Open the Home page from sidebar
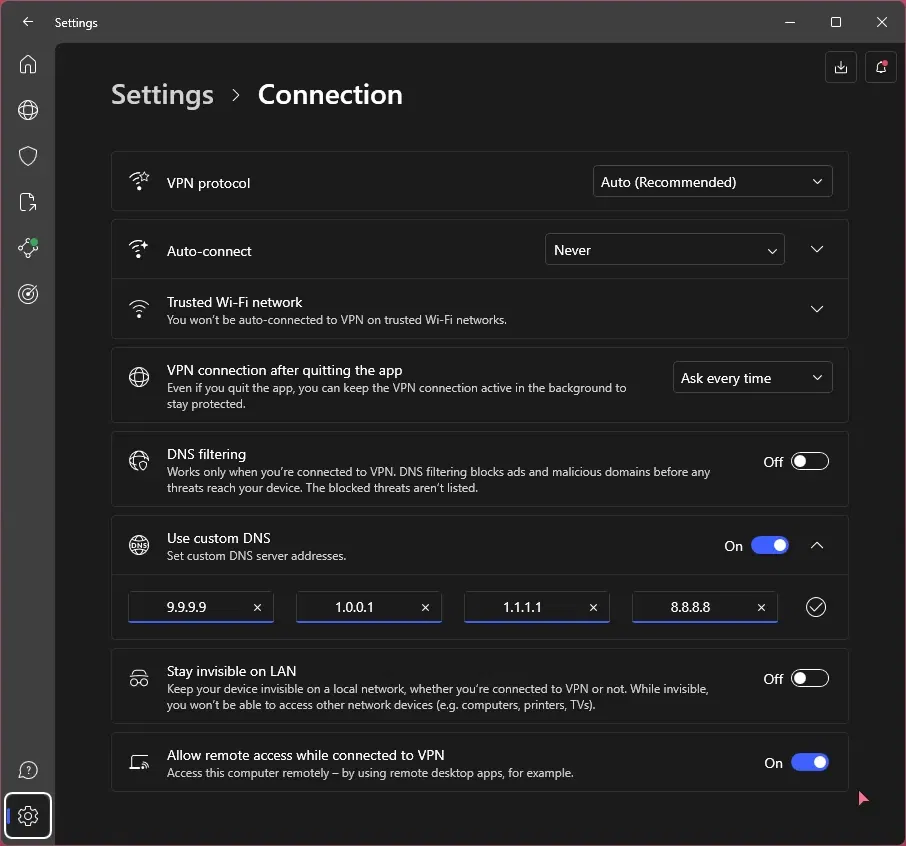The width and height of the screenshot is (906, 846). 28,64
